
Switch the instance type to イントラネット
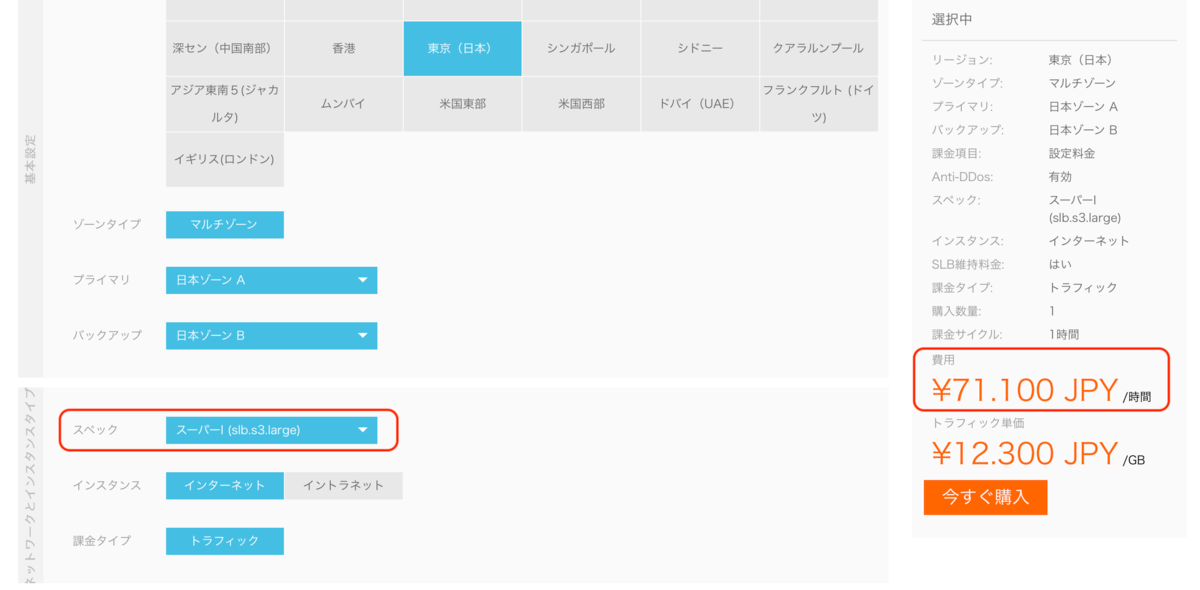pyautogui.click(x=344, y=485)
